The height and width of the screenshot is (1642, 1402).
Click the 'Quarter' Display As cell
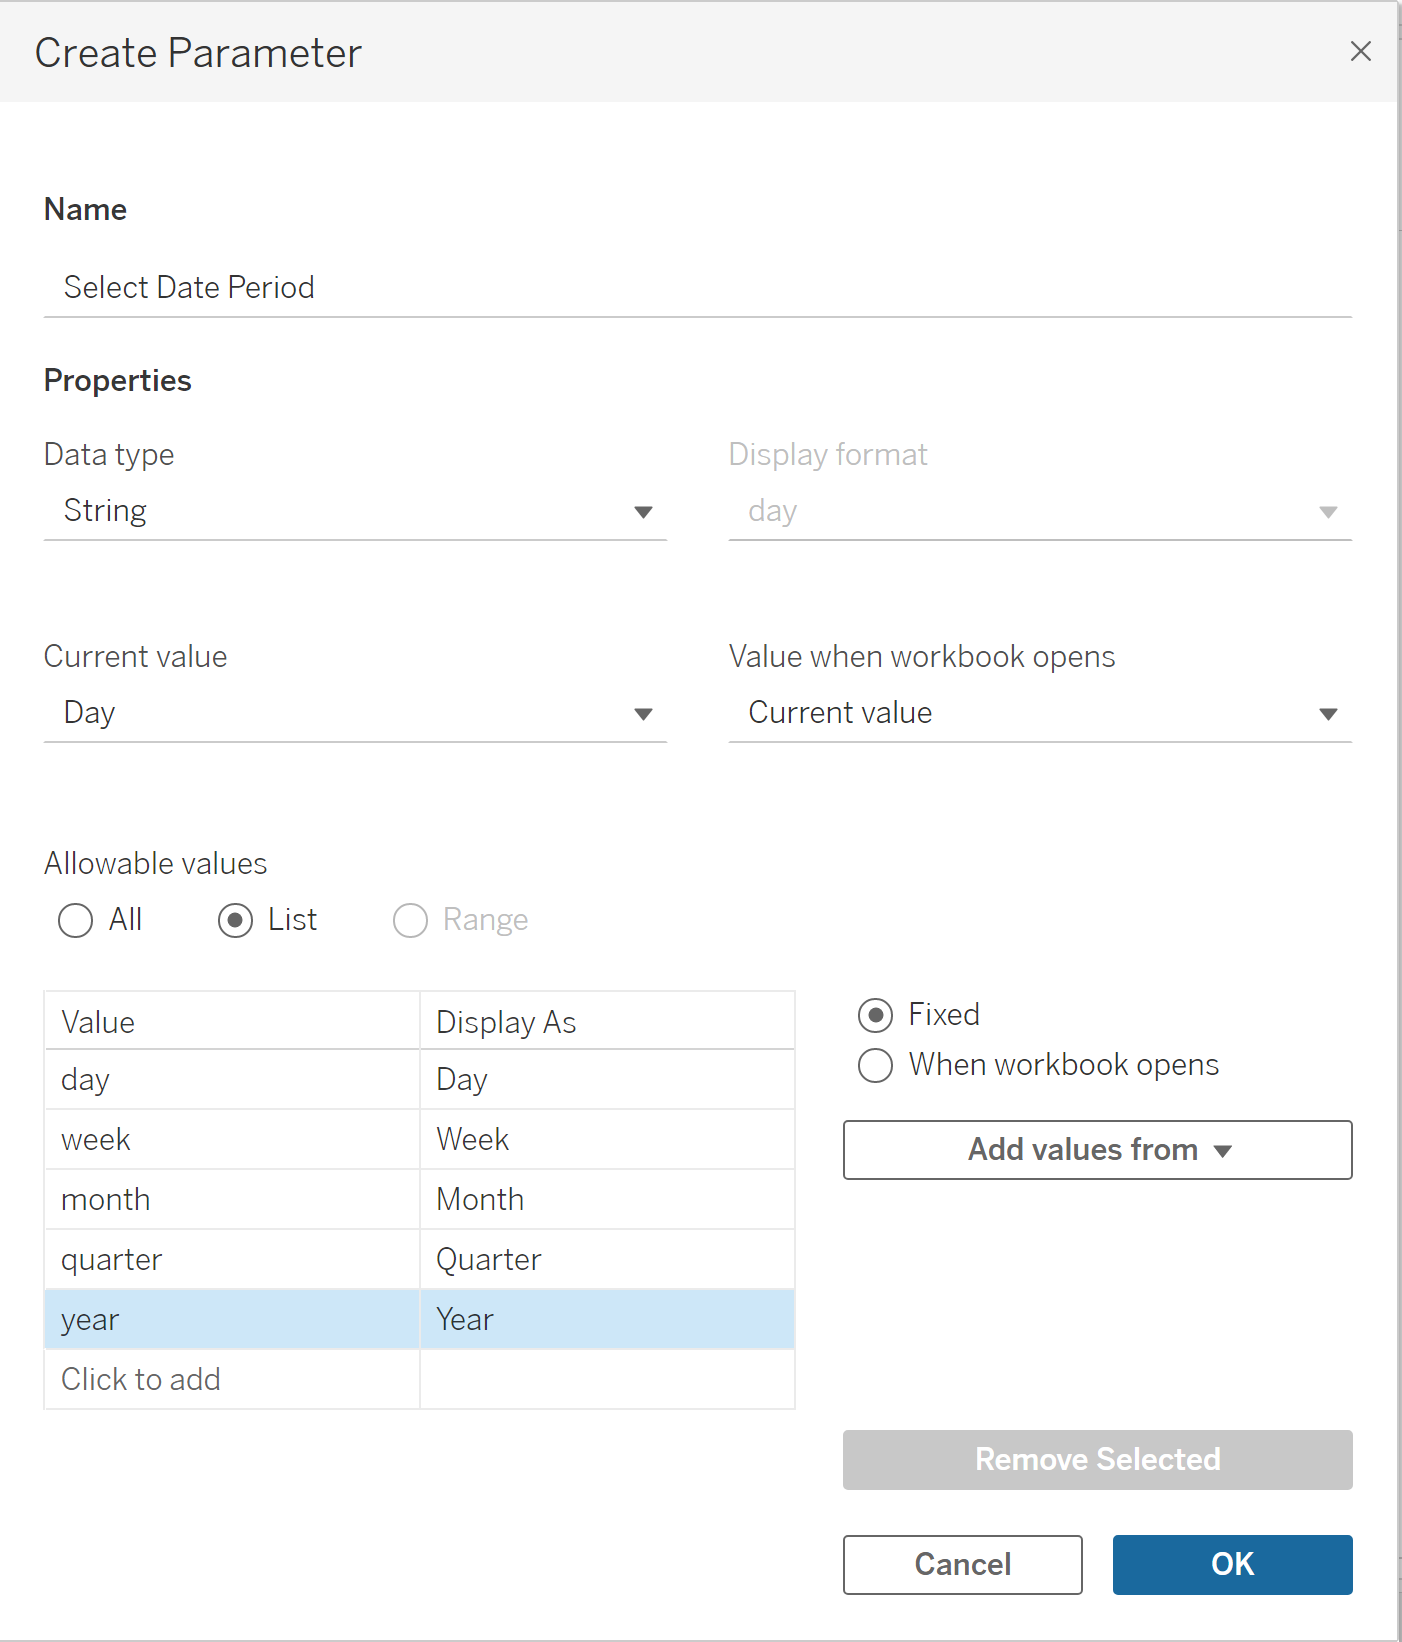tap(606, 1260)
